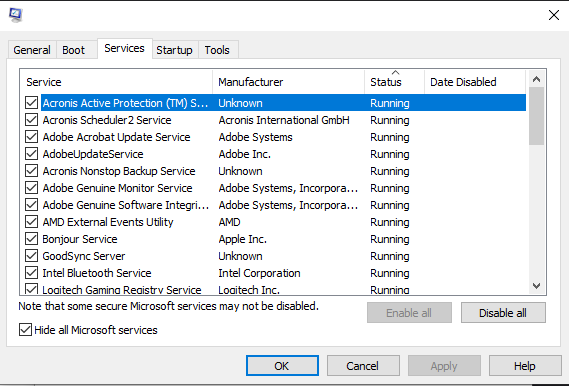Image resolution: width=569 pixels, height=386 pixels.
Task: Toggle Acronis Nonstop Backup Service checkbox
Action: [32, 171]
